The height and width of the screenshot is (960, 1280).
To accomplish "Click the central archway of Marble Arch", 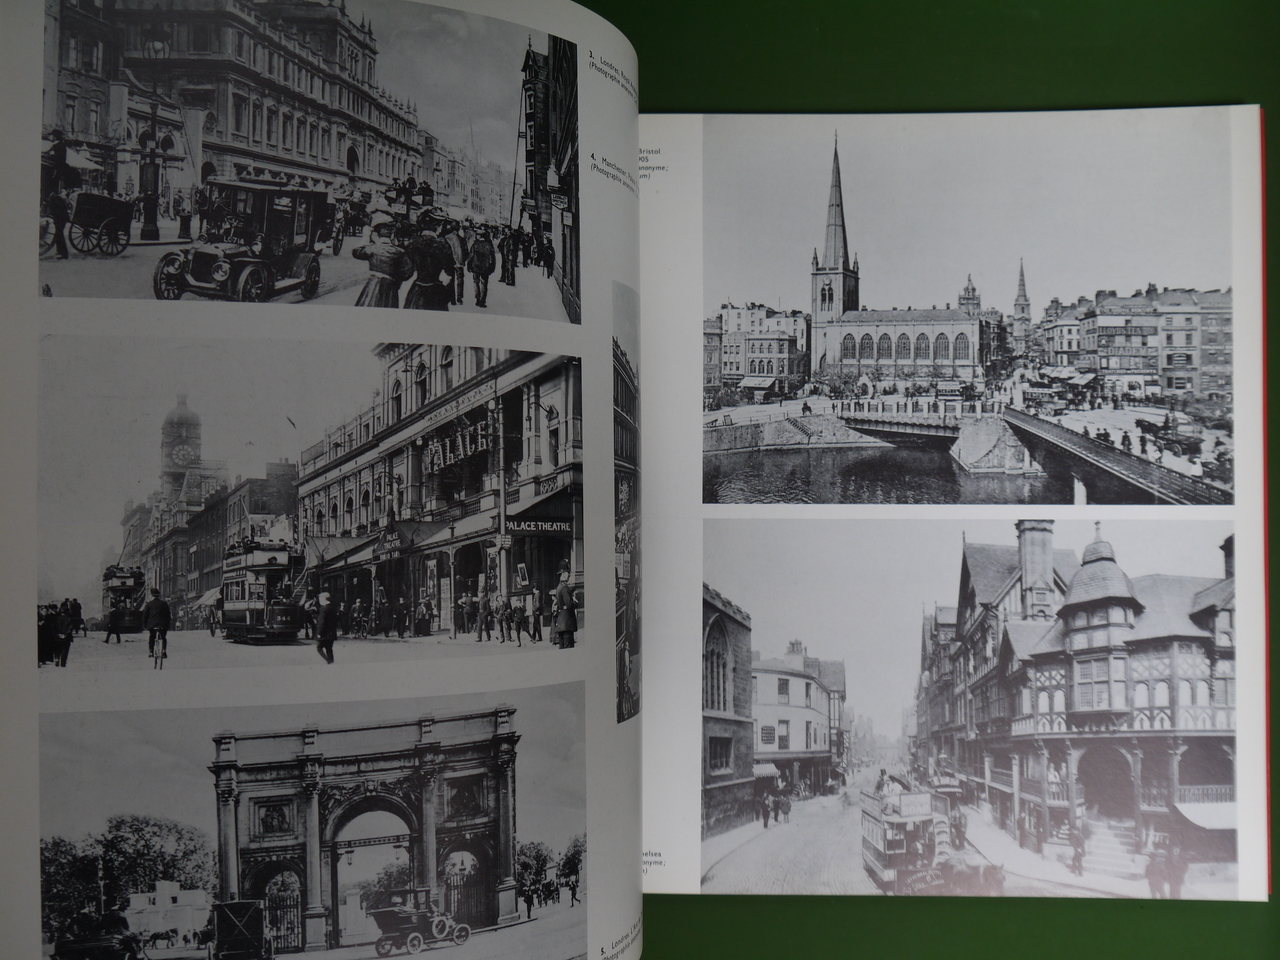I will coord(365,860).
